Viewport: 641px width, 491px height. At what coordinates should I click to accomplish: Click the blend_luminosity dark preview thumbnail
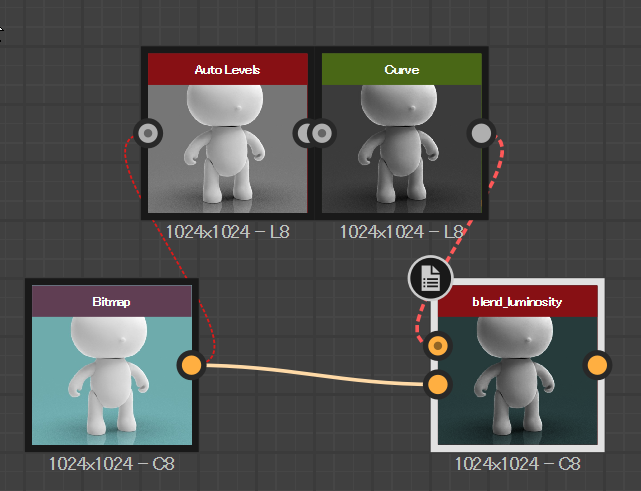(518, 381)
